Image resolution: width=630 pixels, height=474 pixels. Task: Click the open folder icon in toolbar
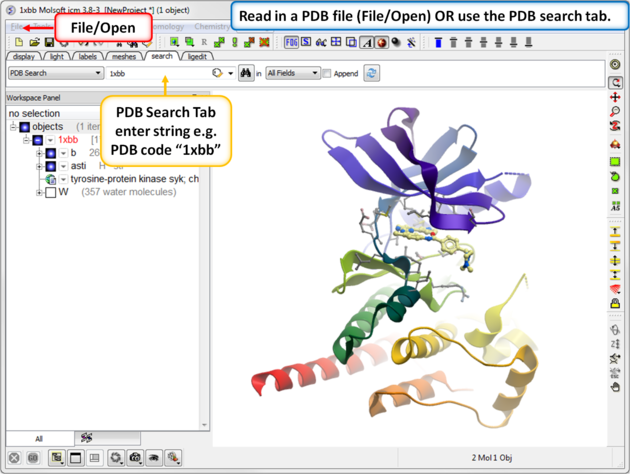(x=33, y=42)
